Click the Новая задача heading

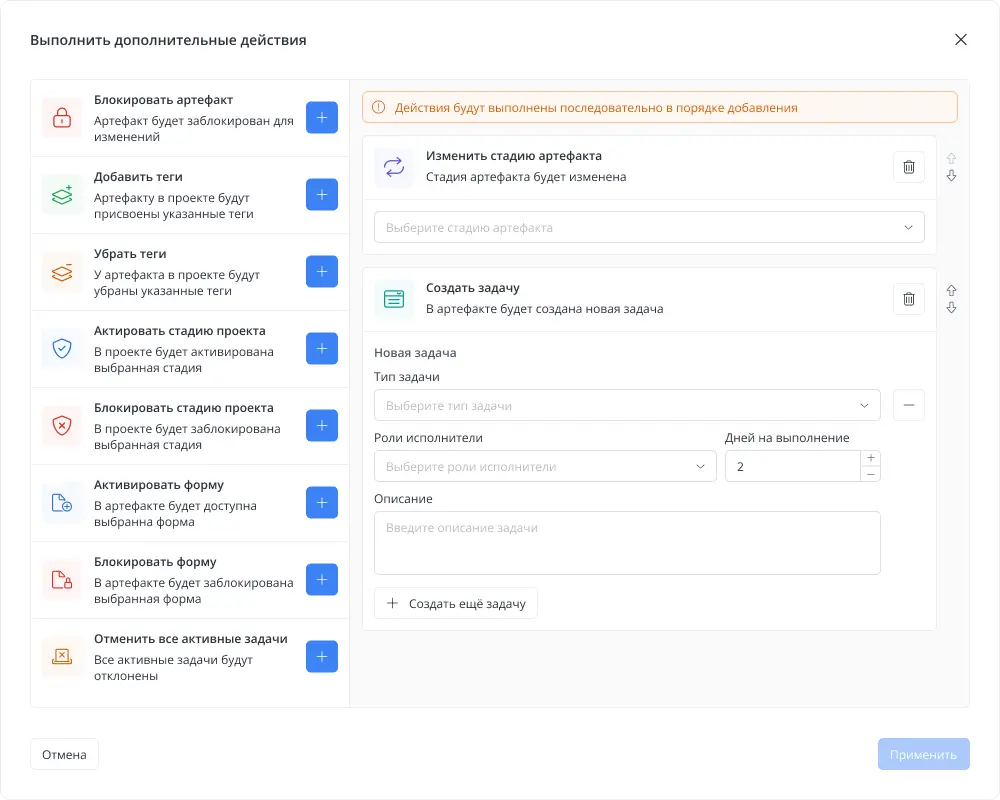point(415,353)
